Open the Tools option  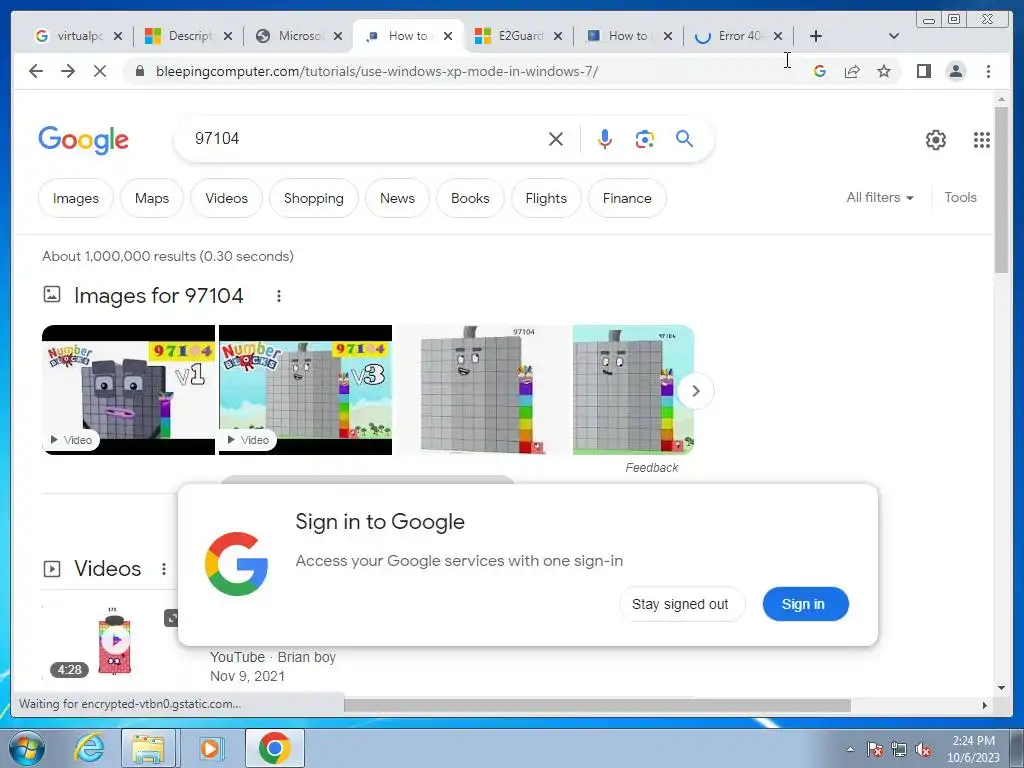(960, 197)
